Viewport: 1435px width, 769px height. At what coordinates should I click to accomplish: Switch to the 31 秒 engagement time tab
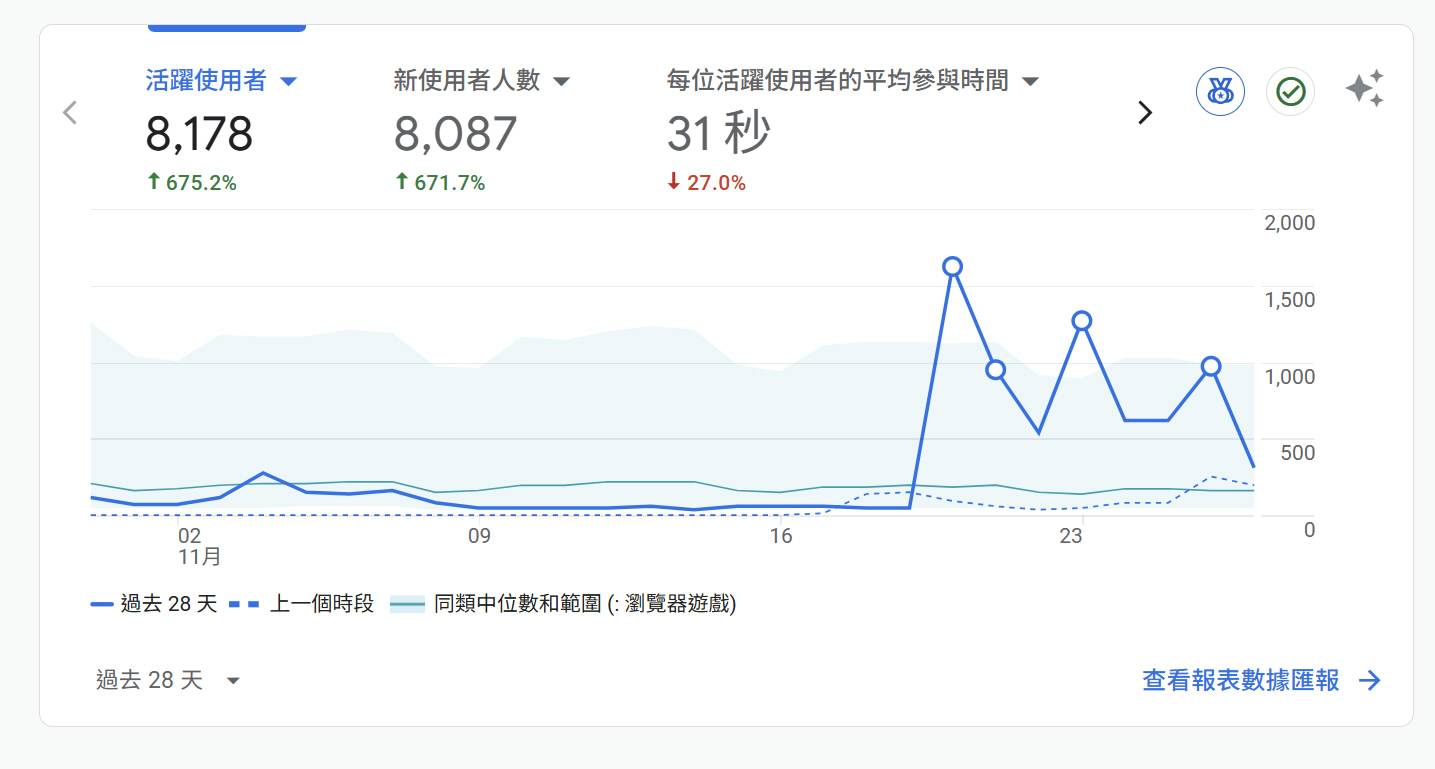click(x=718, y=133)
